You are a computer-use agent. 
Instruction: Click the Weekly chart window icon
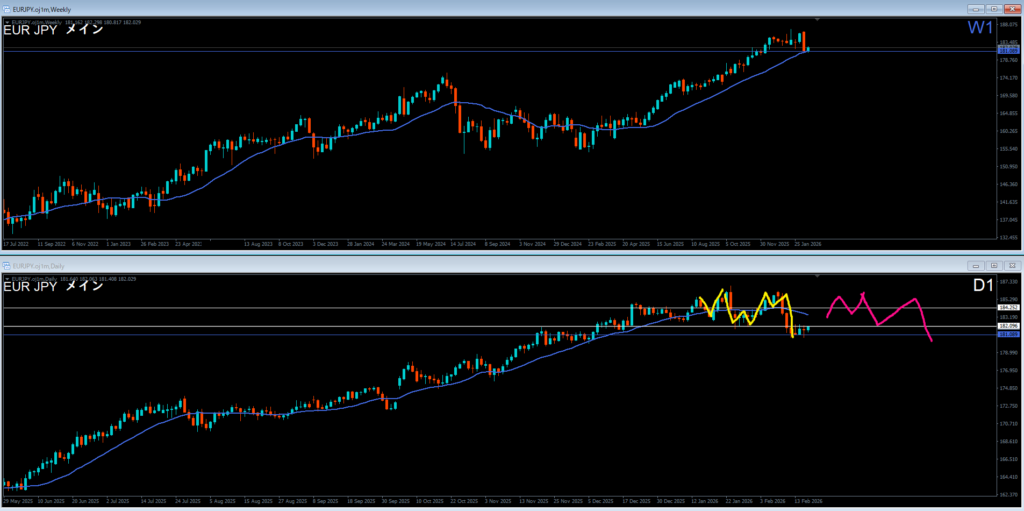[x=7, y=8]
